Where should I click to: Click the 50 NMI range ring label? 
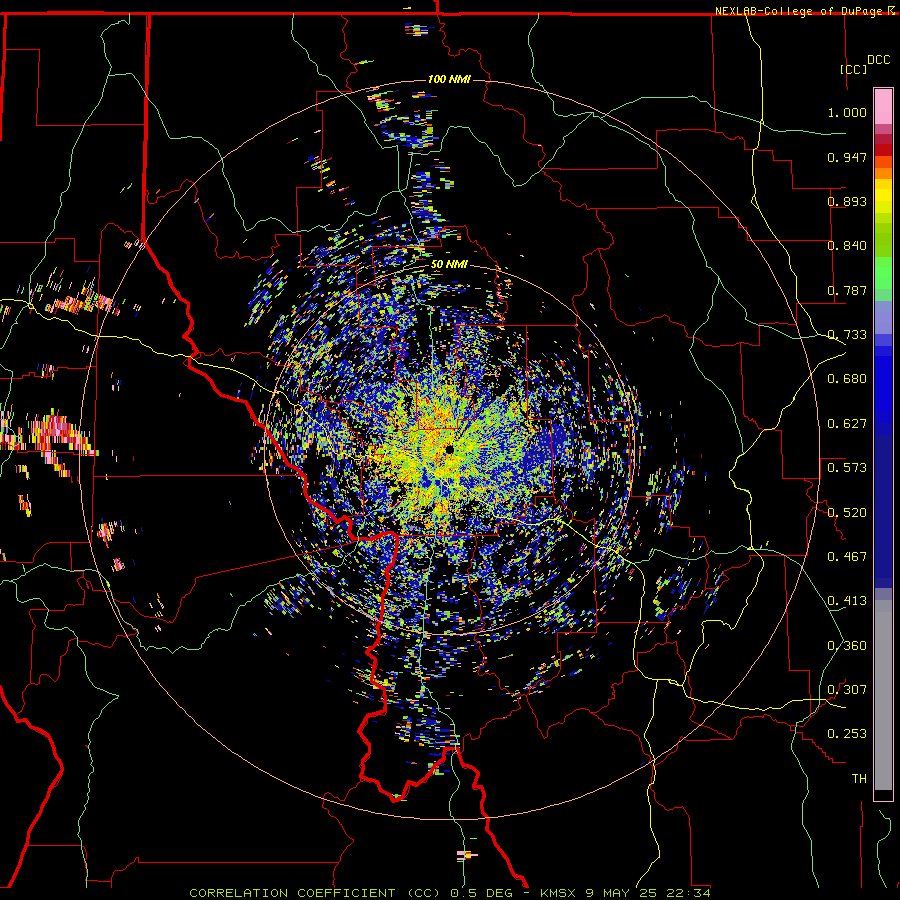point(449,265)
